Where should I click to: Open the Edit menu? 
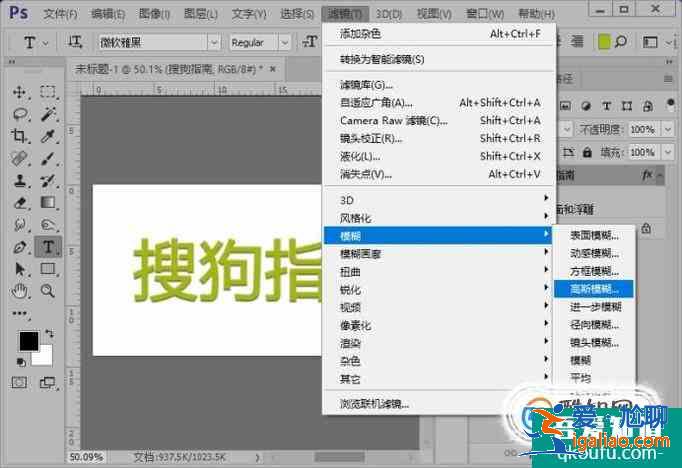click(108, 14)
